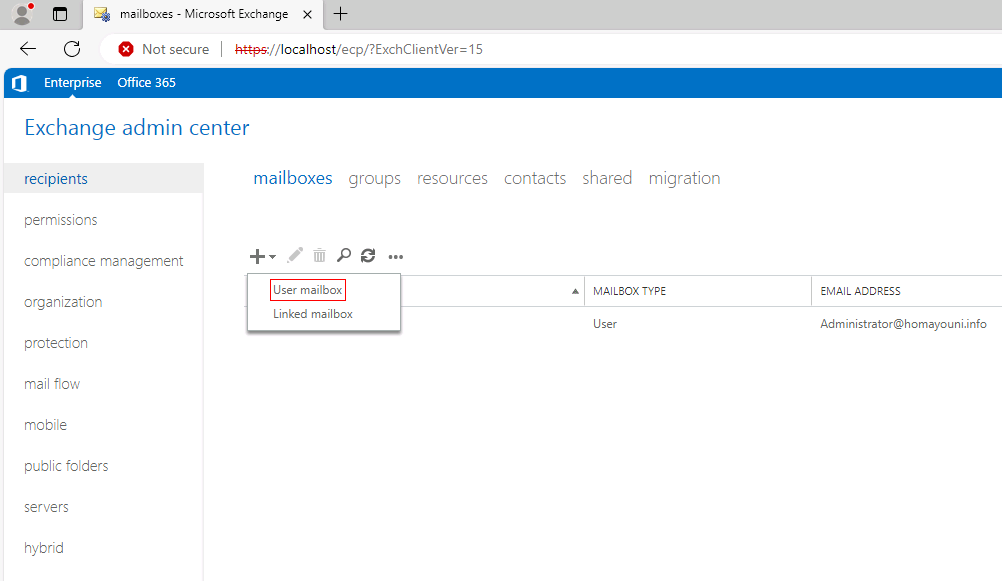Open permissions in the left navigation
The height and width of the screenshot is (581, 1002).
click(61, 220)
